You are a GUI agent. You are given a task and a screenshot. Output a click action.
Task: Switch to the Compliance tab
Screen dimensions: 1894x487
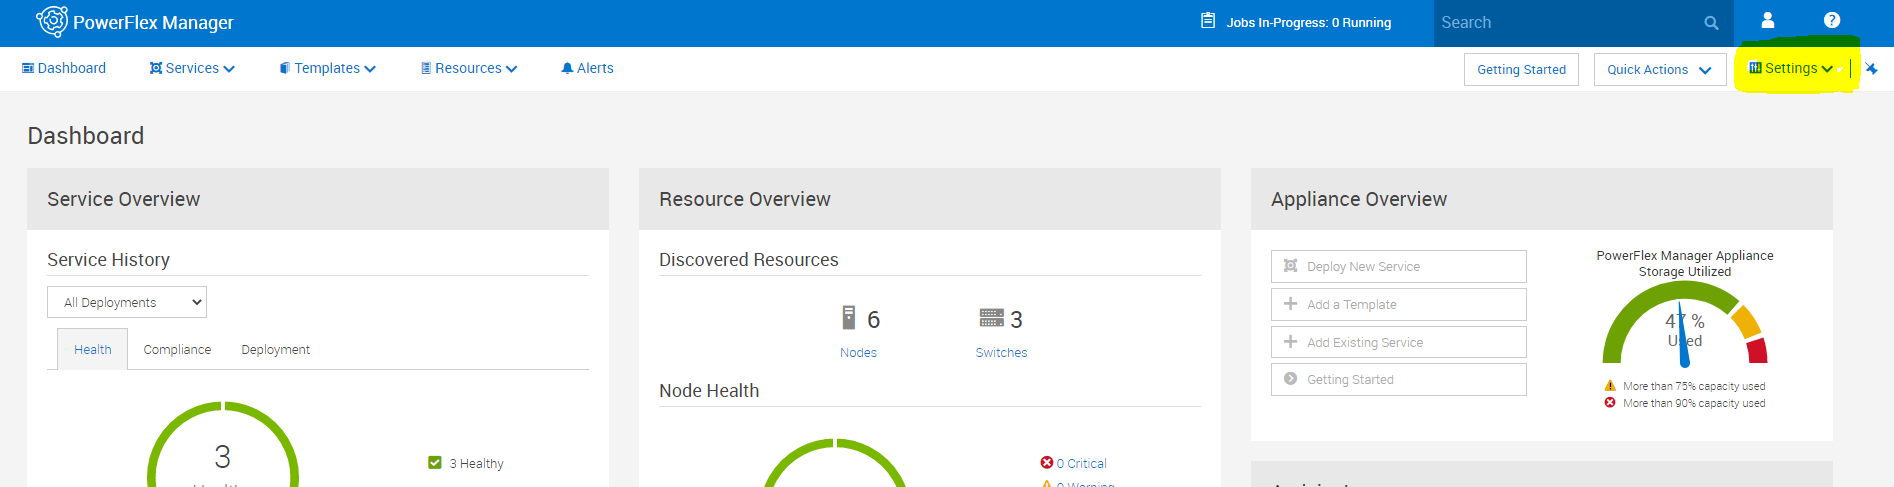(177, 350)
